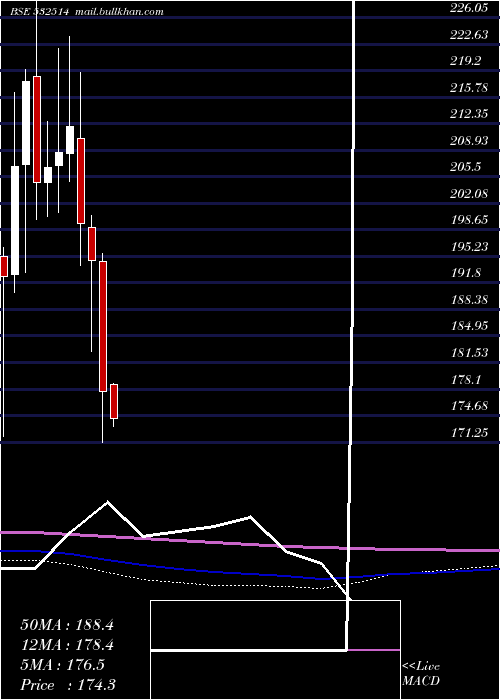500x700 pixels.
Task: Click the tall white candlestick topping near 218
Action: coord(26,123)
